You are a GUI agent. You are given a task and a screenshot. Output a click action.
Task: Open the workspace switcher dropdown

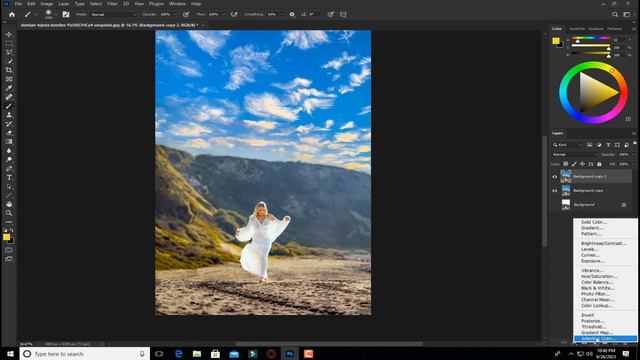tap(627, 14)
